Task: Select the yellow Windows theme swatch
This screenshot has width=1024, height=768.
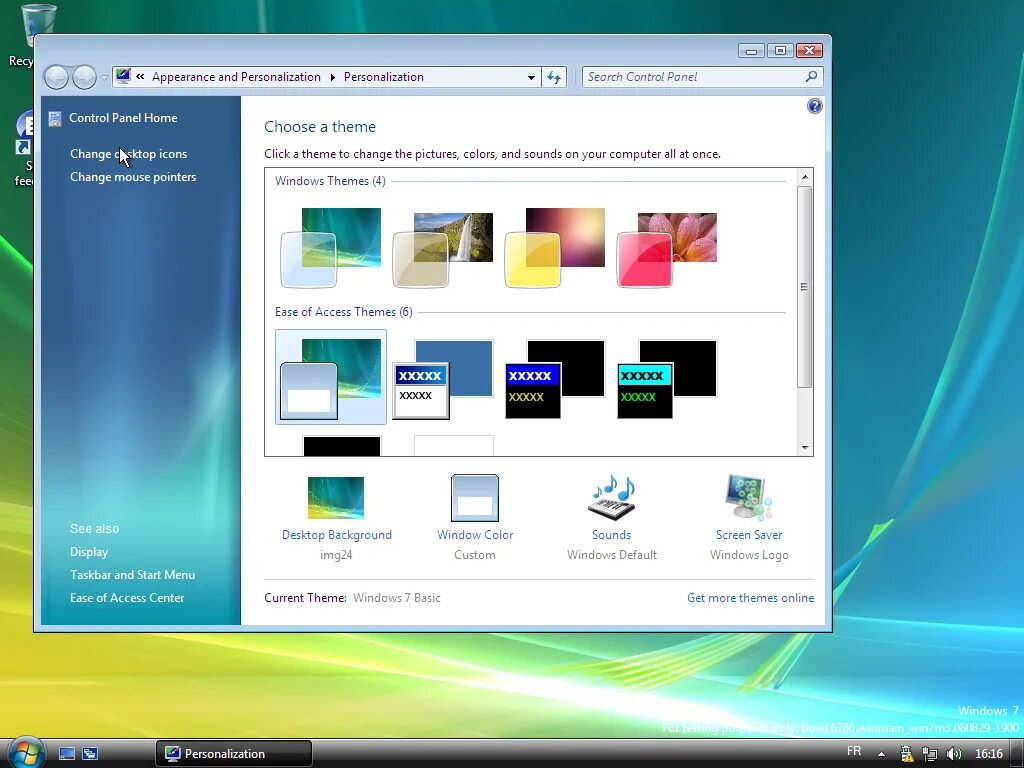Action: click(555, 248)
